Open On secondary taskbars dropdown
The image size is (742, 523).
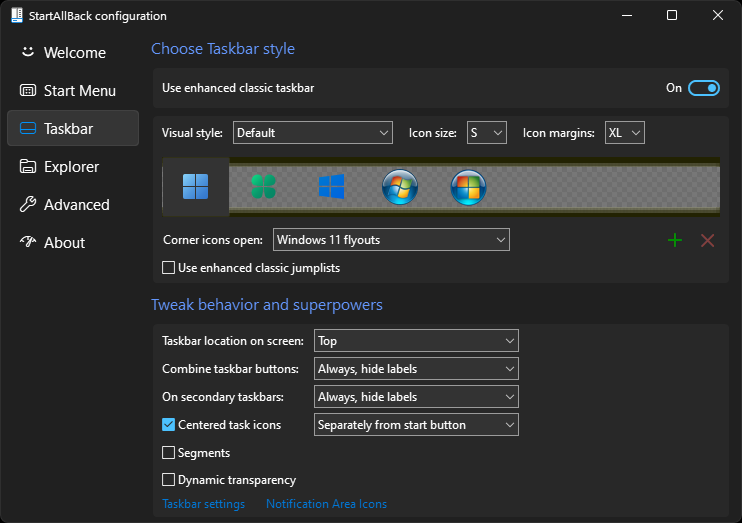pyautogui.click(x=416, y=397)
